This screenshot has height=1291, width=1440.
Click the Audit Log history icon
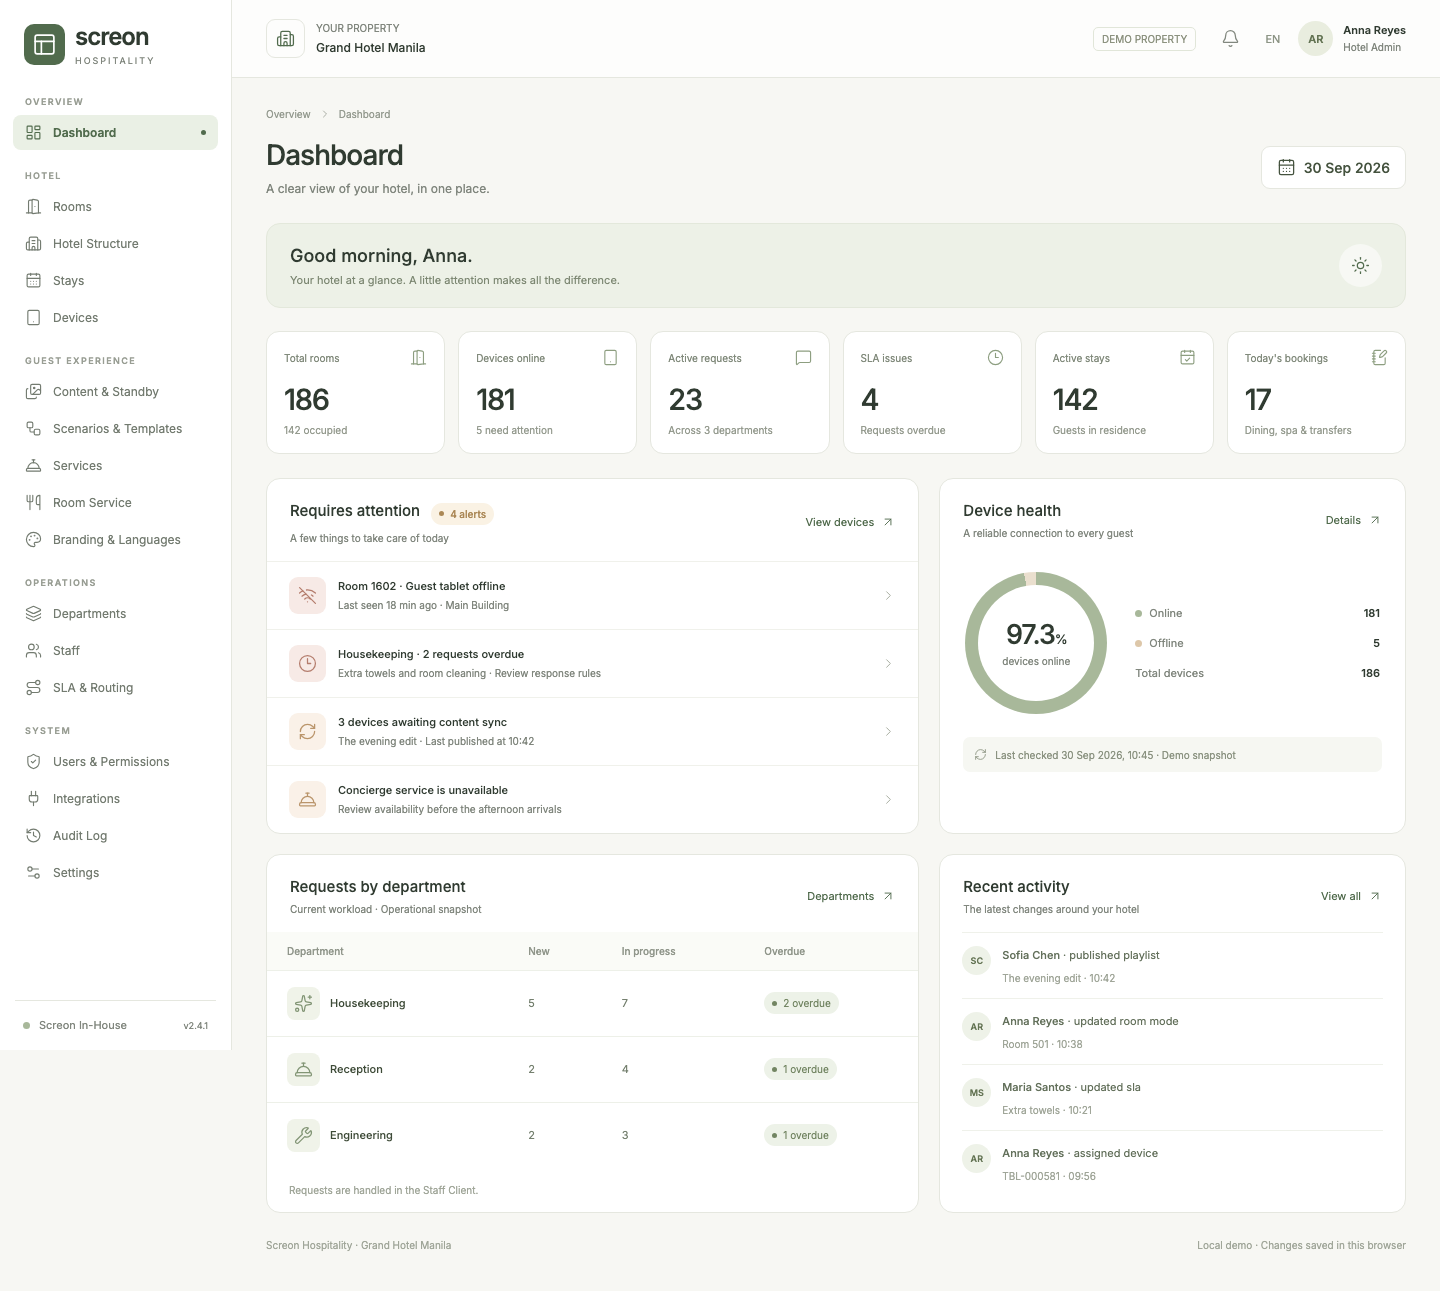pos(33,836)
